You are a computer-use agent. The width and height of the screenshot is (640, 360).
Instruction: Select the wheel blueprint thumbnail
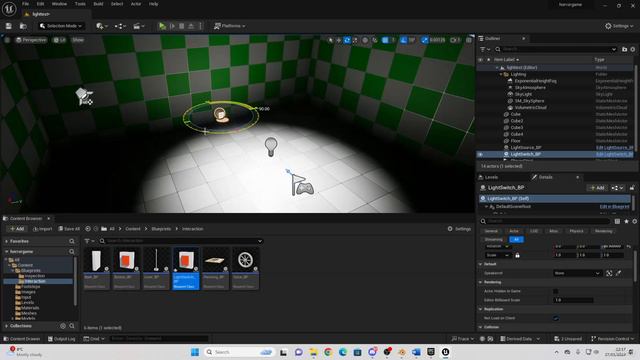click(245, 260)
